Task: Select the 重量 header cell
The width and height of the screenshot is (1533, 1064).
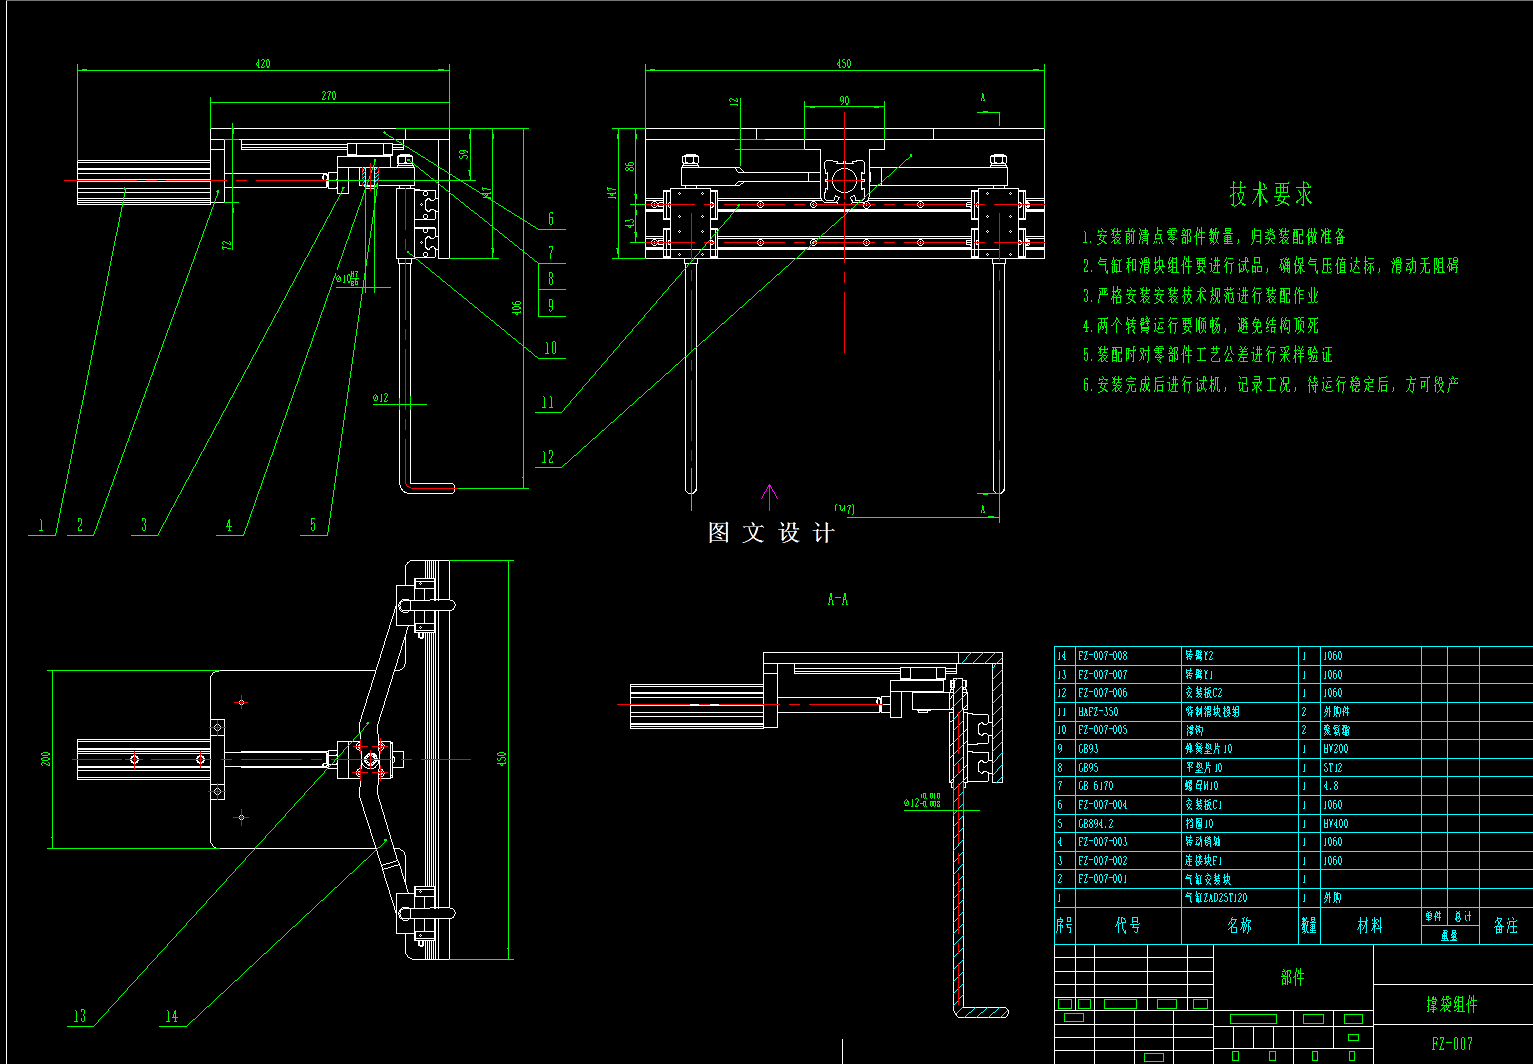Action: (1449, 936)
